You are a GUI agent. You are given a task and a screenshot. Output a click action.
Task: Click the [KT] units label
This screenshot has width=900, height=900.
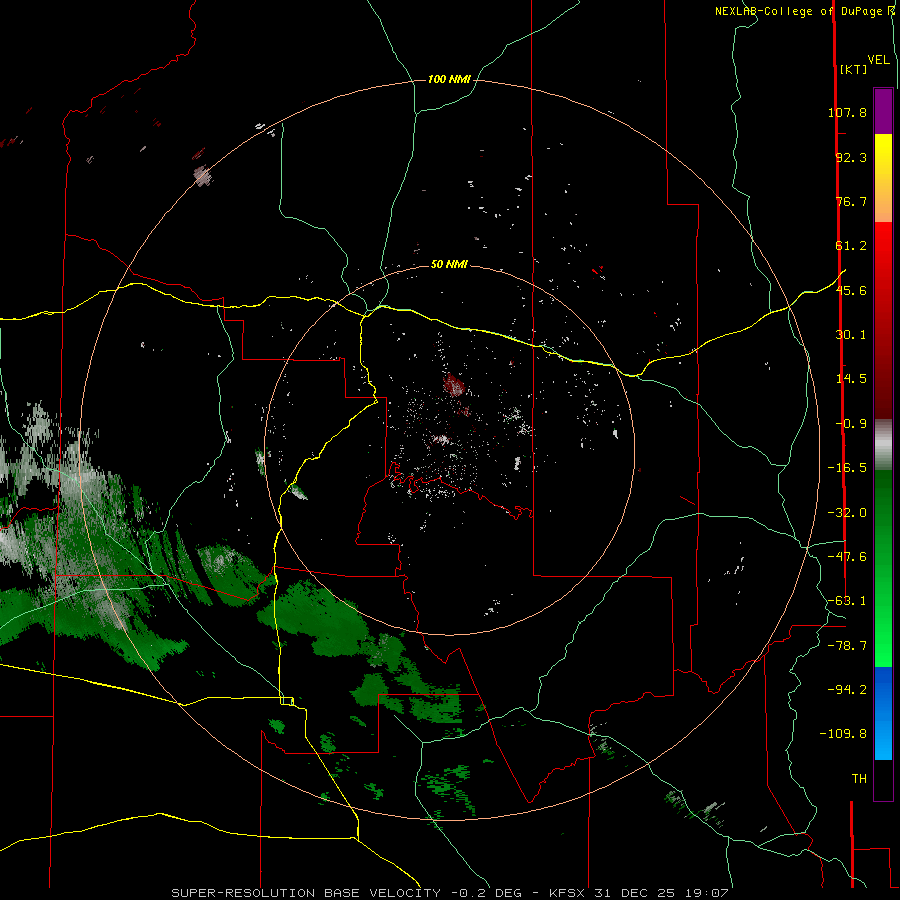pos(853,69)
